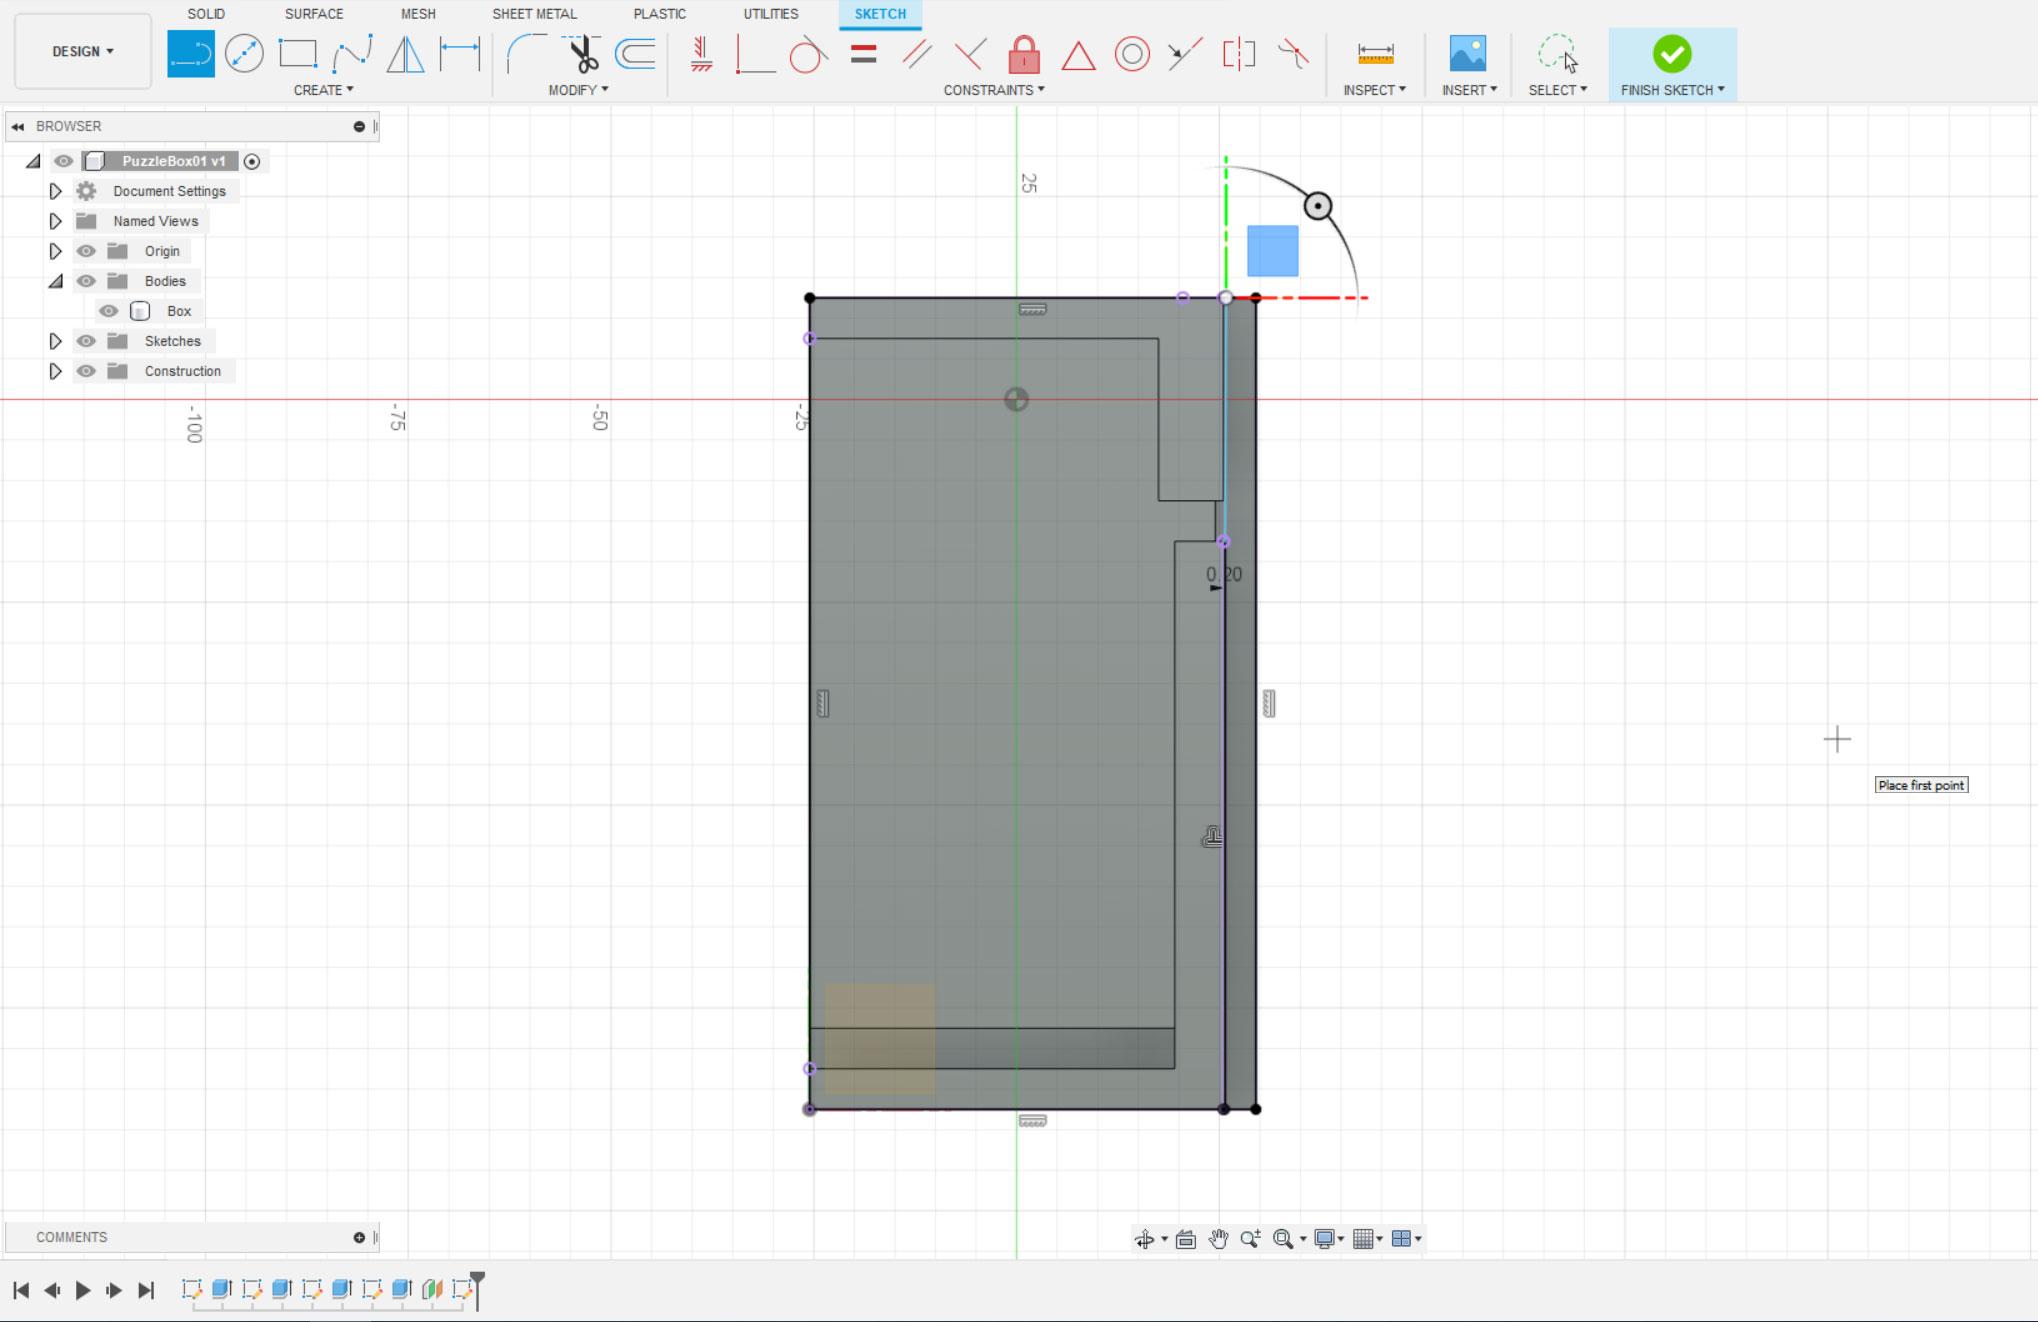Open the CONSTRAINTS menu
Screen dimensions: 2038x1322
tap(994, 90)
